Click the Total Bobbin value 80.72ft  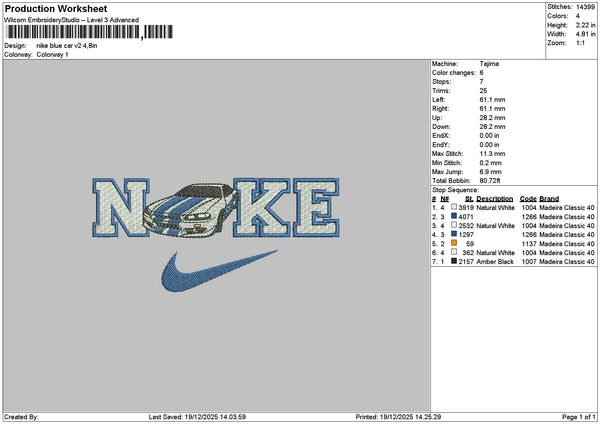(x=490, y=181)
